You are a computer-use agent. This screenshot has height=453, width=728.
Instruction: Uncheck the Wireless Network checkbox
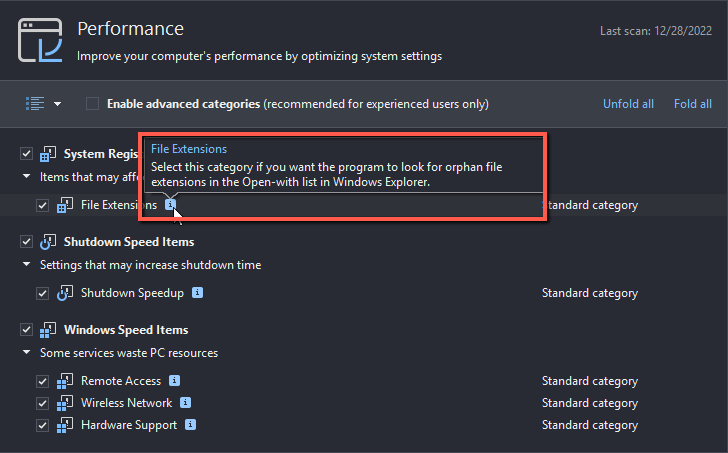pyautogui.click(x=42, y=403)
